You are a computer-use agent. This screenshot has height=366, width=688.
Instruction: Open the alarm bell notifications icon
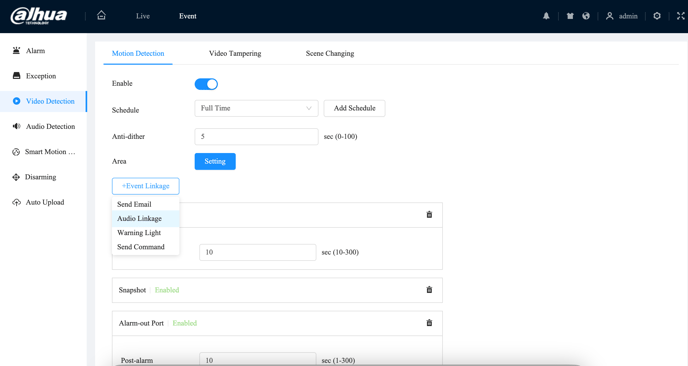point(546,16)
